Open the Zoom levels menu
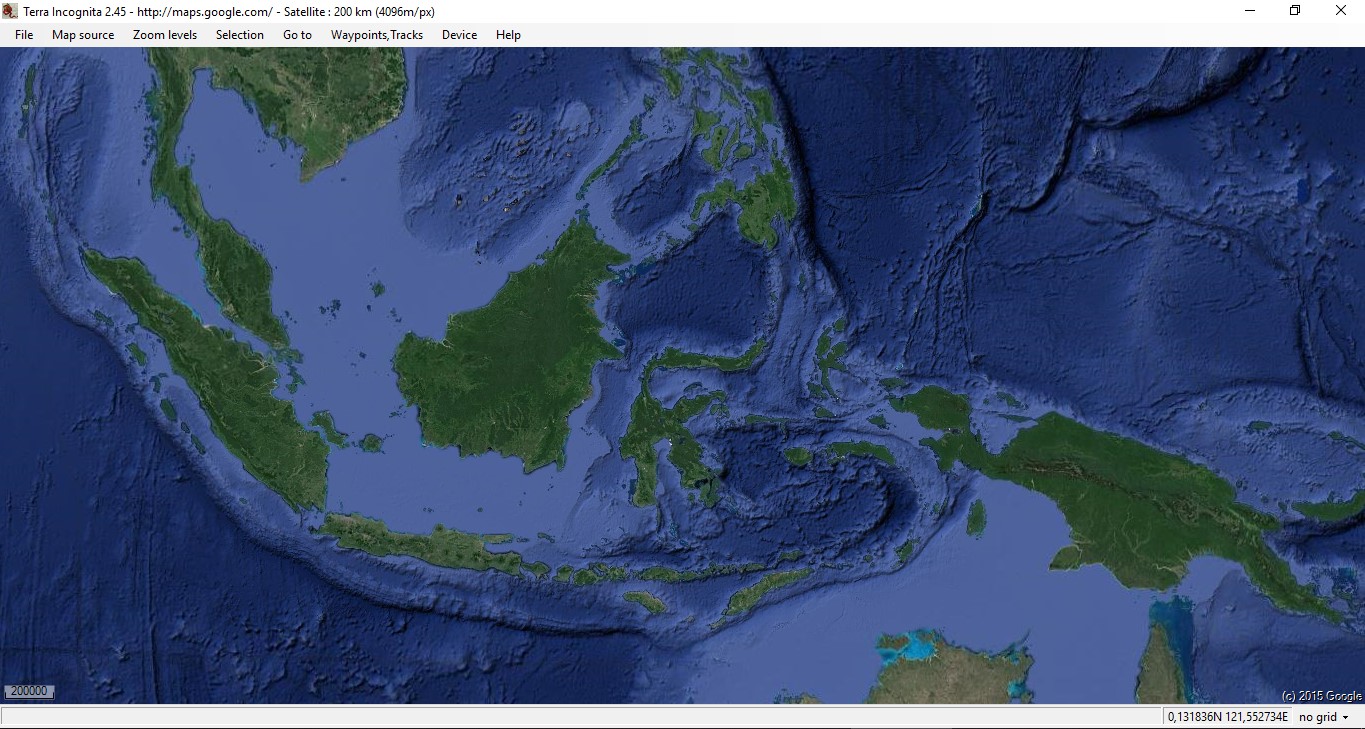The width and height of the screenshot is (1365, 729). [165, 35]
